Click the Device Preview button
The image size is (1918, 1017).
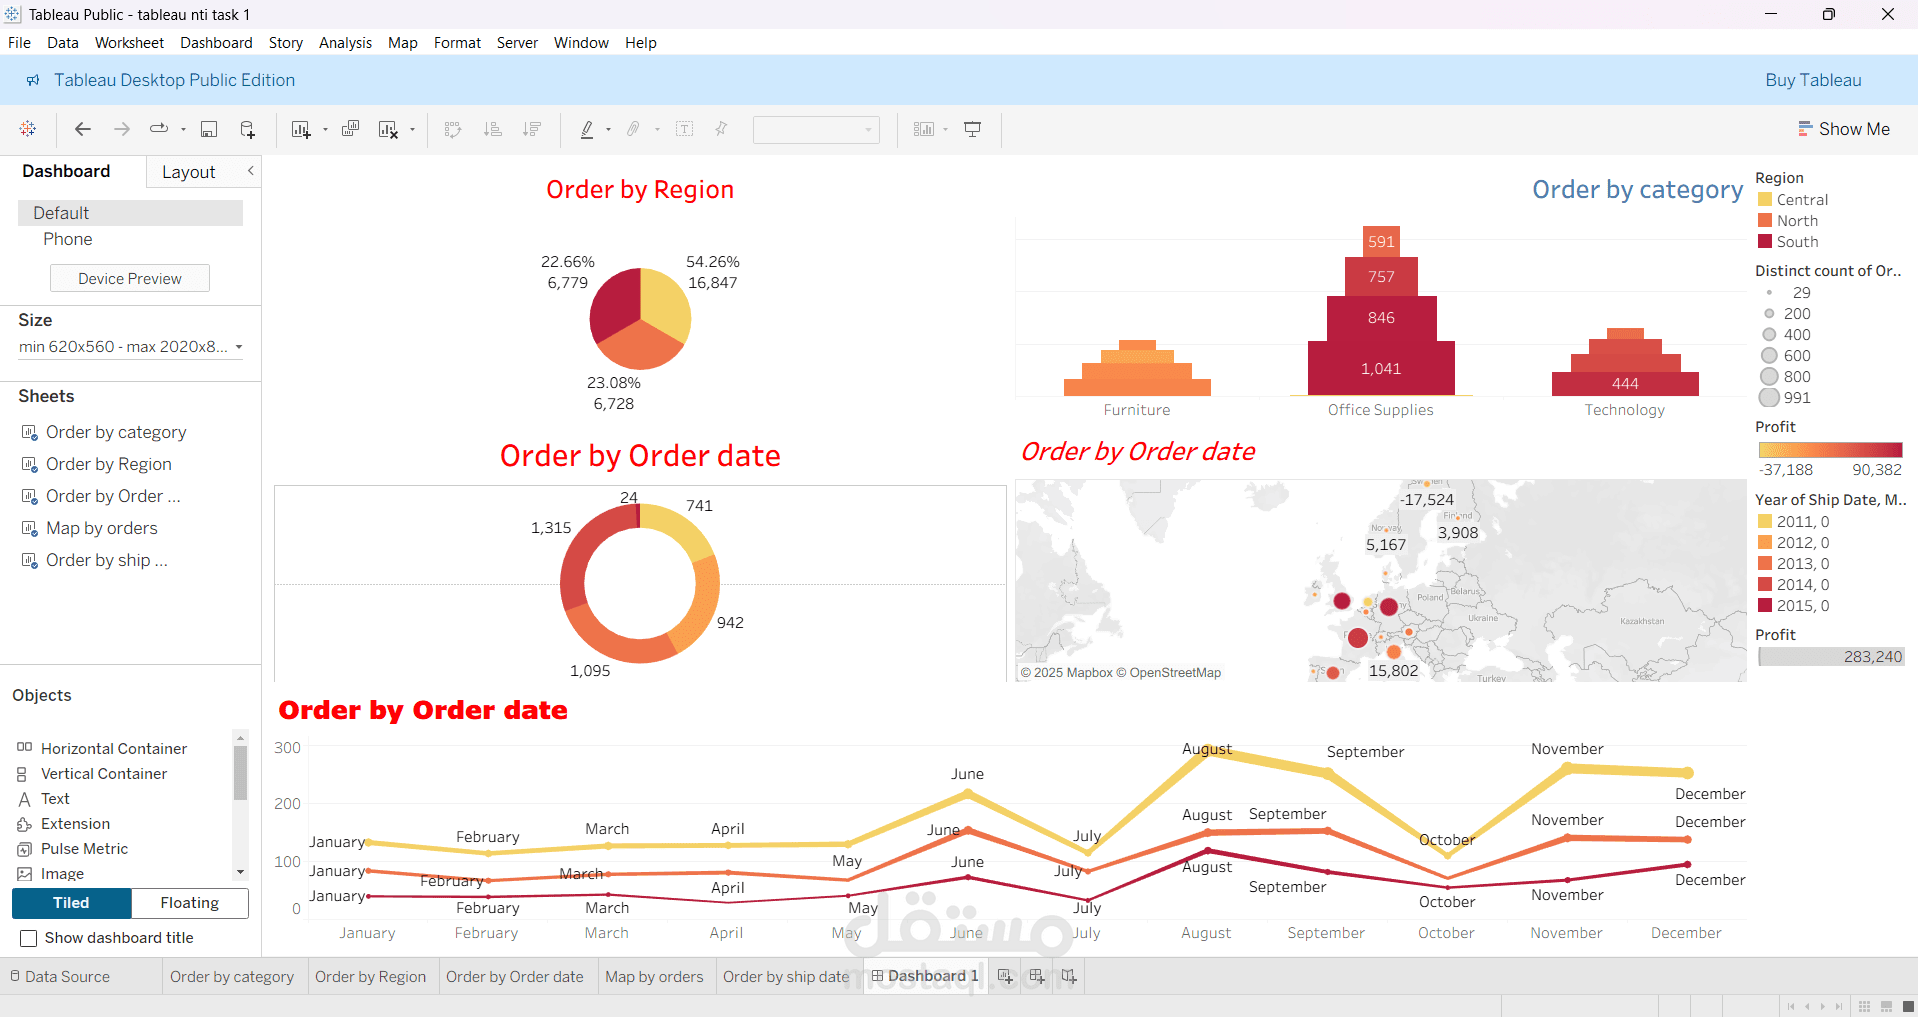[129, 277]
